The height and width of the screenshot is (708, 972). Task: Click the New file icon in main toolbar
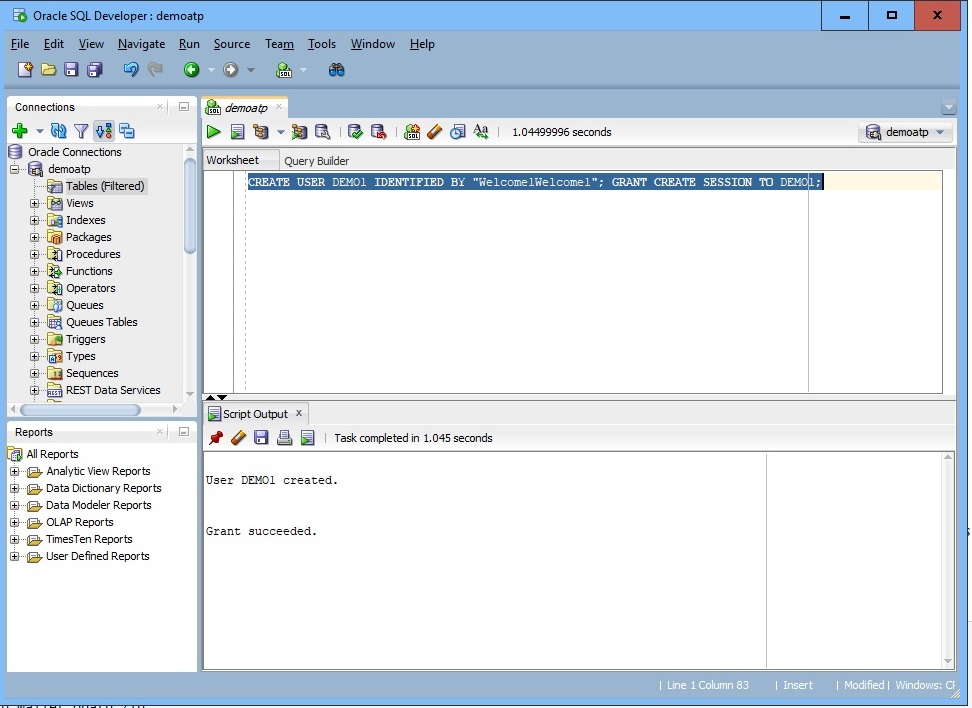point(25,69)
